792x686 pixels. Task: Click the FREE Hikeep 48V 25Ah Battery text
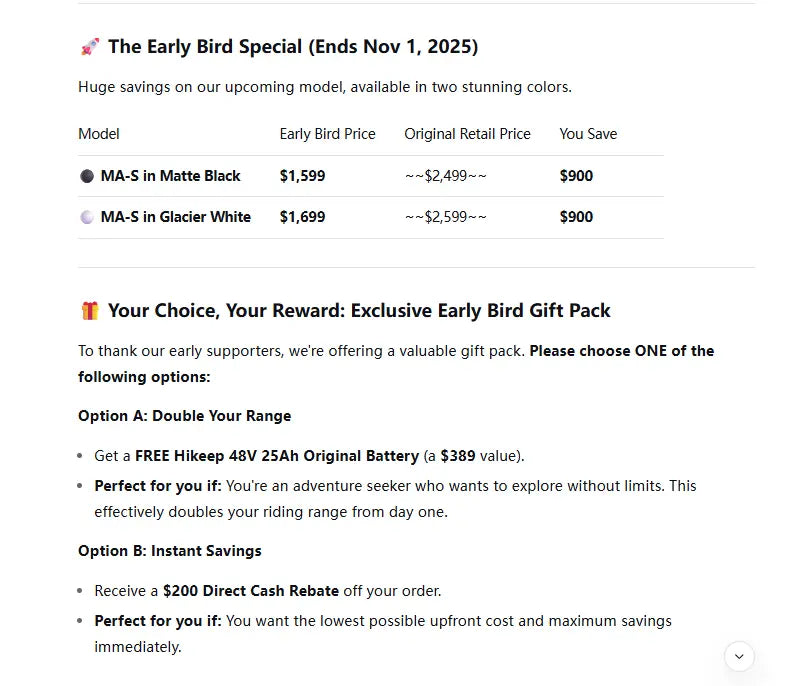(277, 456)
